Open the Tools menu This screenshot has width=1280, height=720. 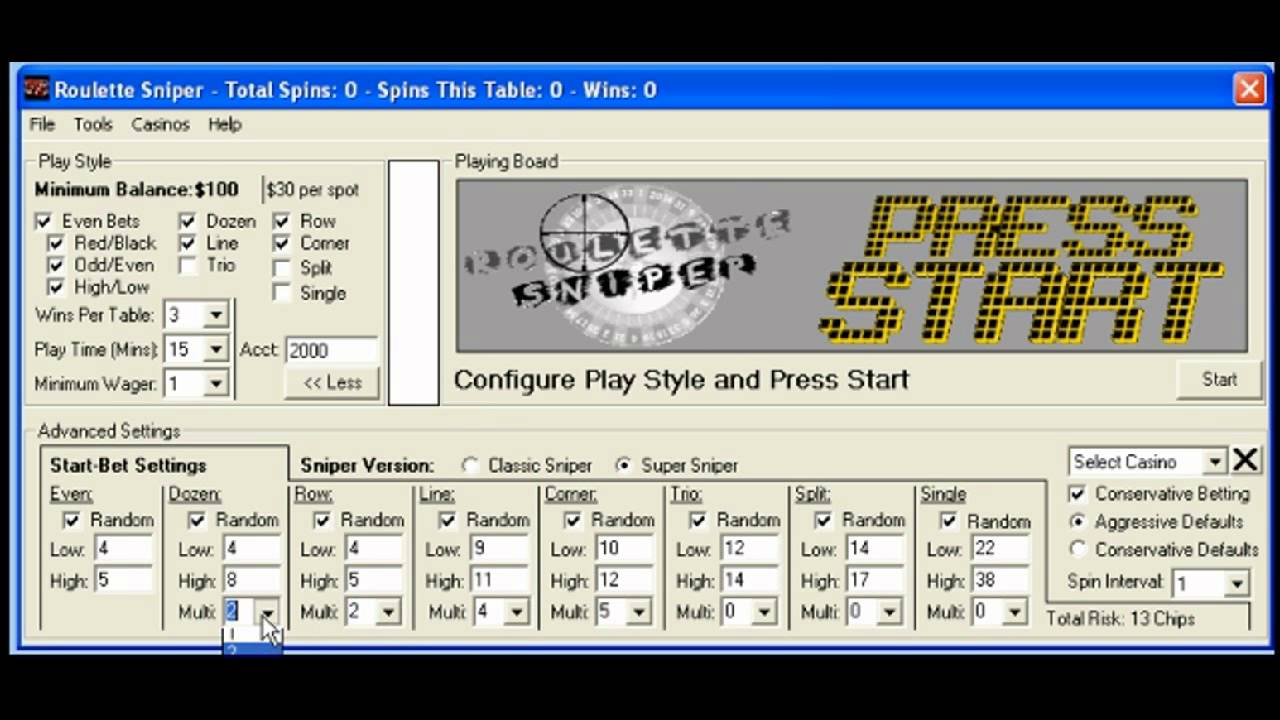[x=93, y=124]
